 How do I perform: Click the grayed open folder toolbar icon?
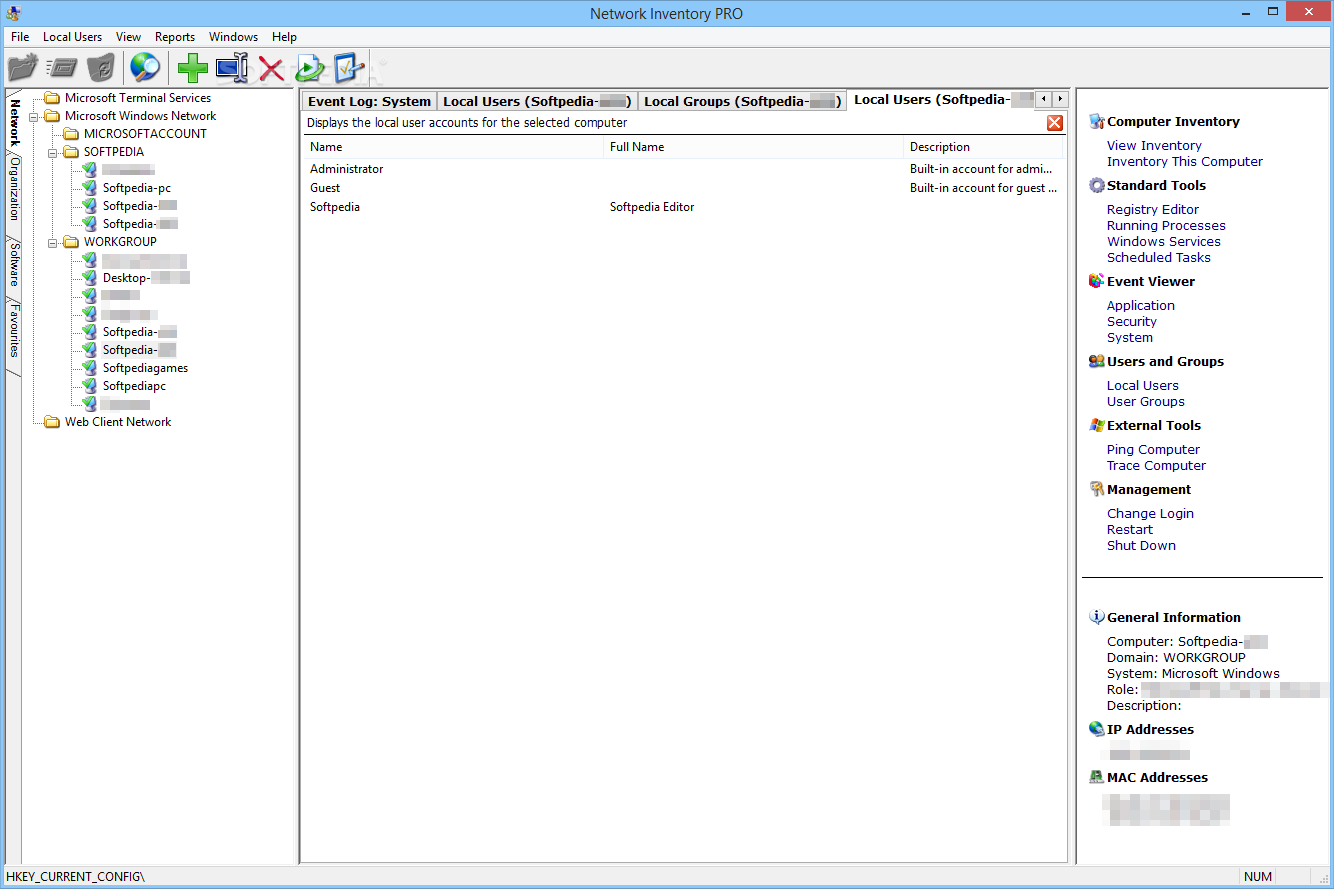click(x=22, y=68)
